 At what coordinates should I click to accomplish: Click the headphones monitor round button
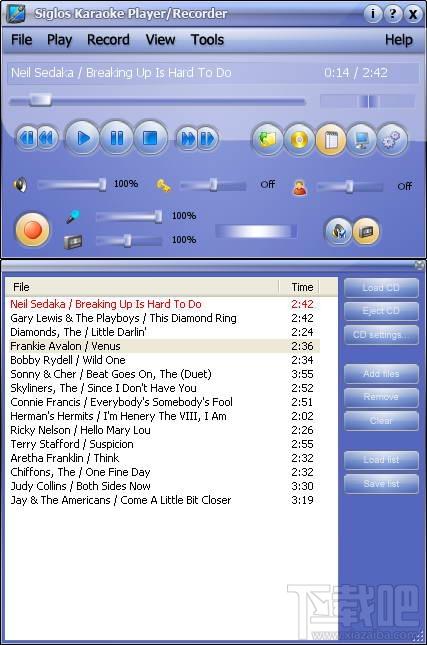coord(338,232)
